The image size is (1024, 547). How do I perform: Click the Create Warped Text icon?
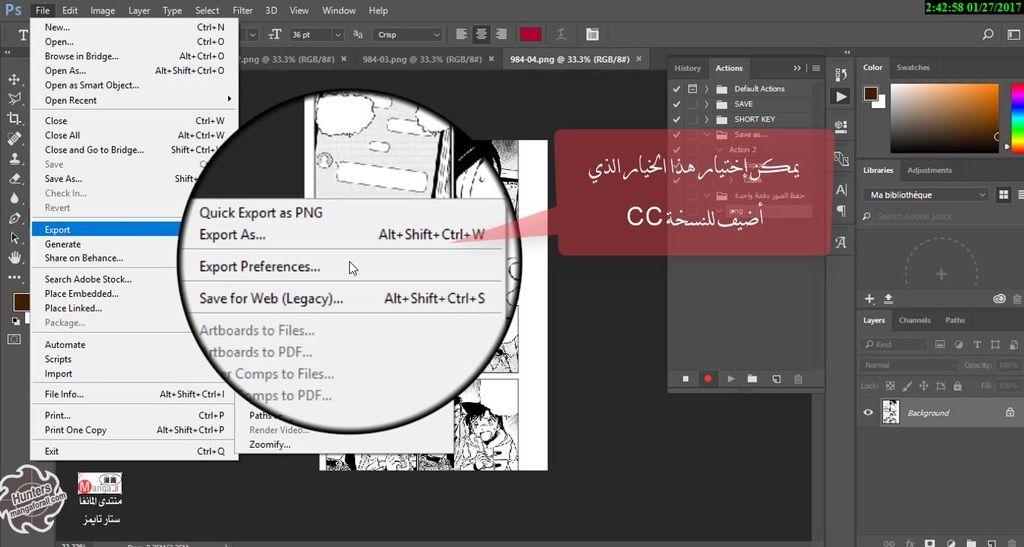tap(560, 35)
